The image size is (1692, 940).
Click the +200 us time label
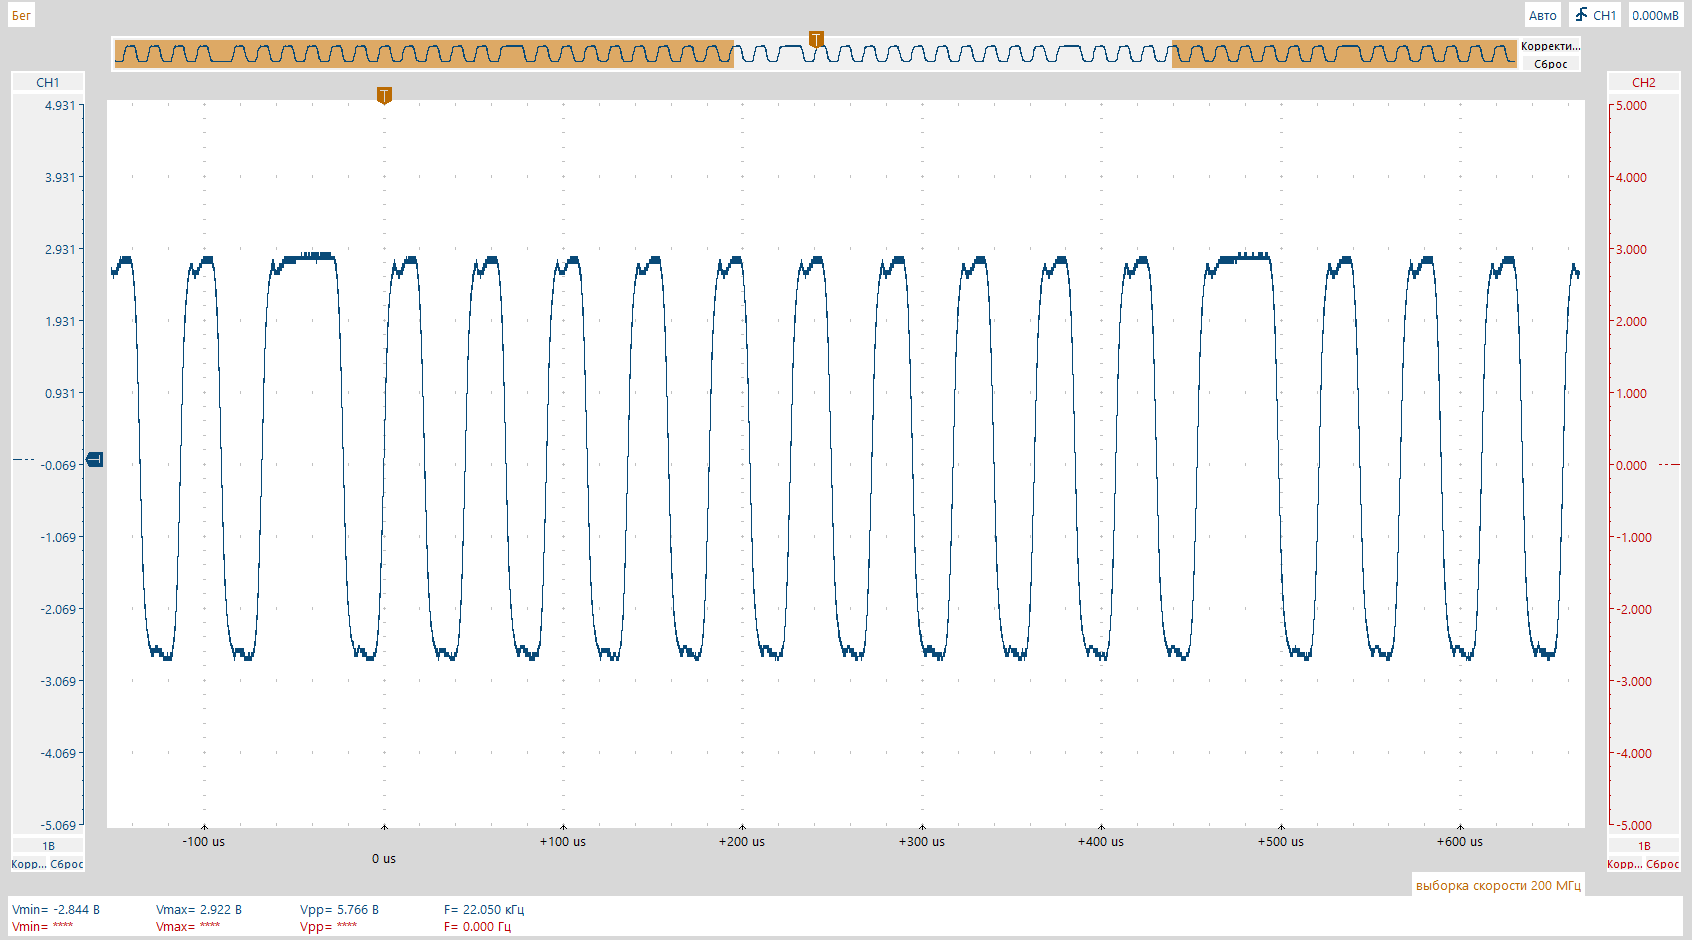point(742,841)
